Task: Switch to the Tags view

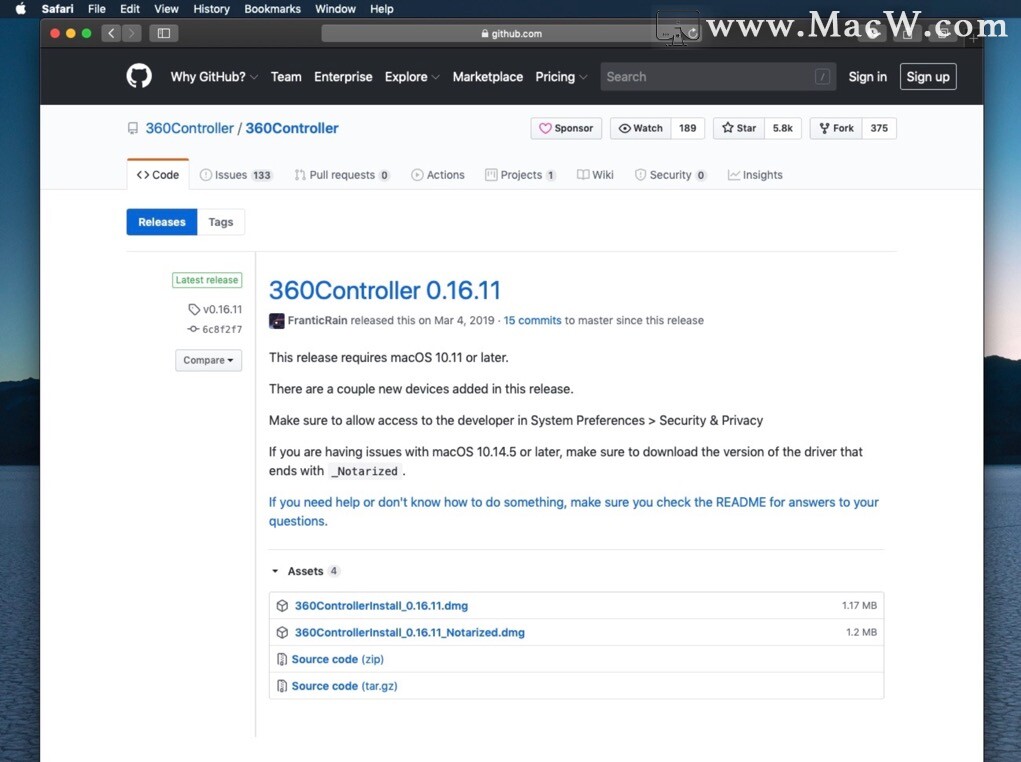Action: coord(221,222)
